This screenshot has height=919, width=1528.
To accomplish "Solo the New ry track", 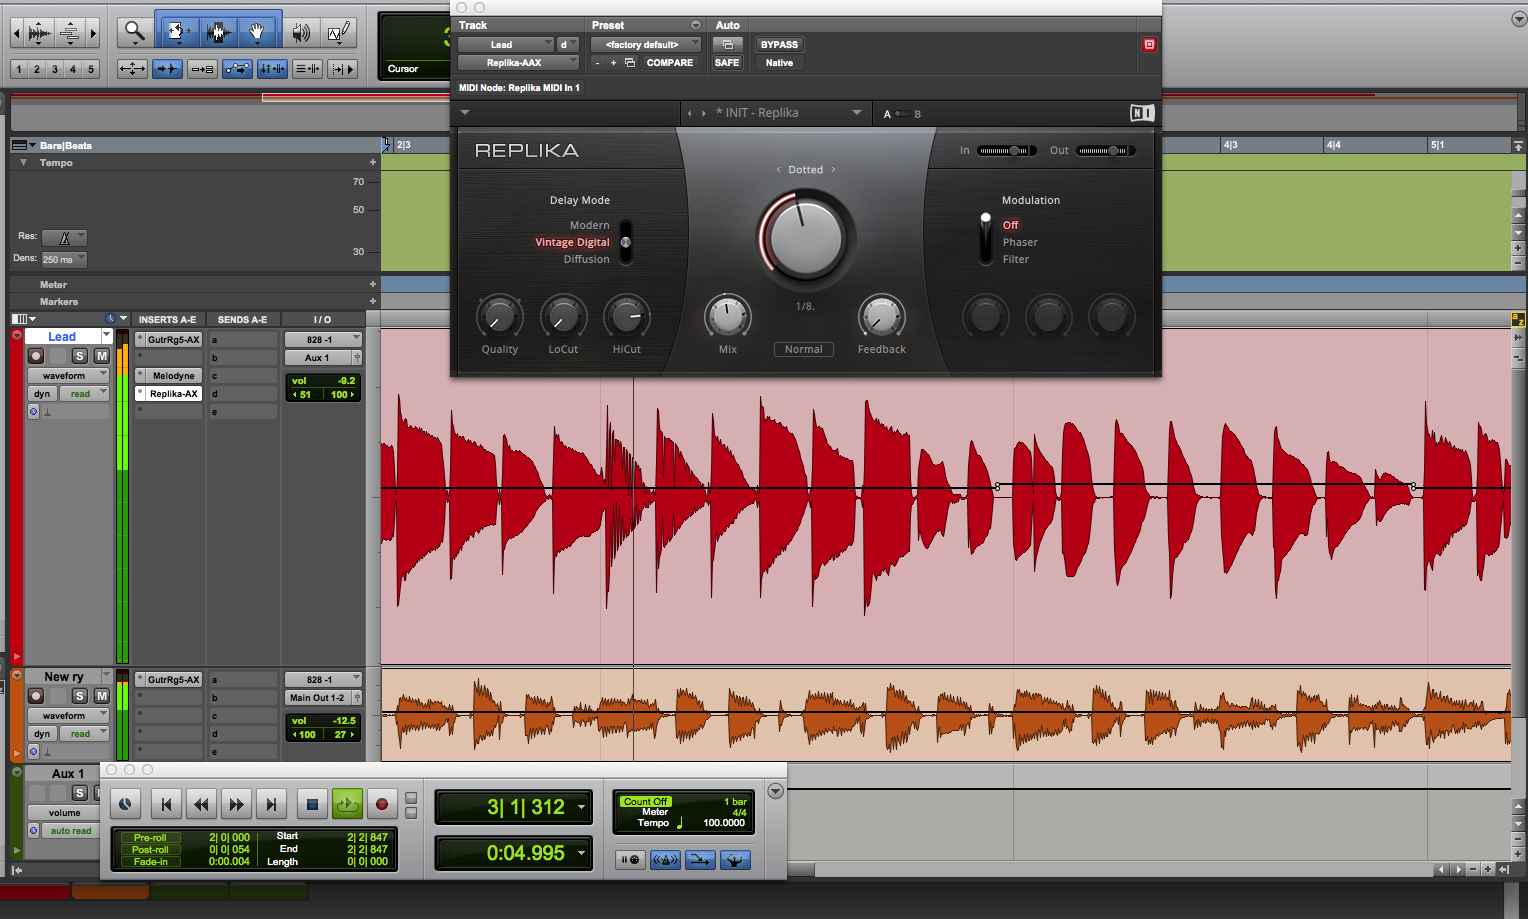I will coord(80,696).
